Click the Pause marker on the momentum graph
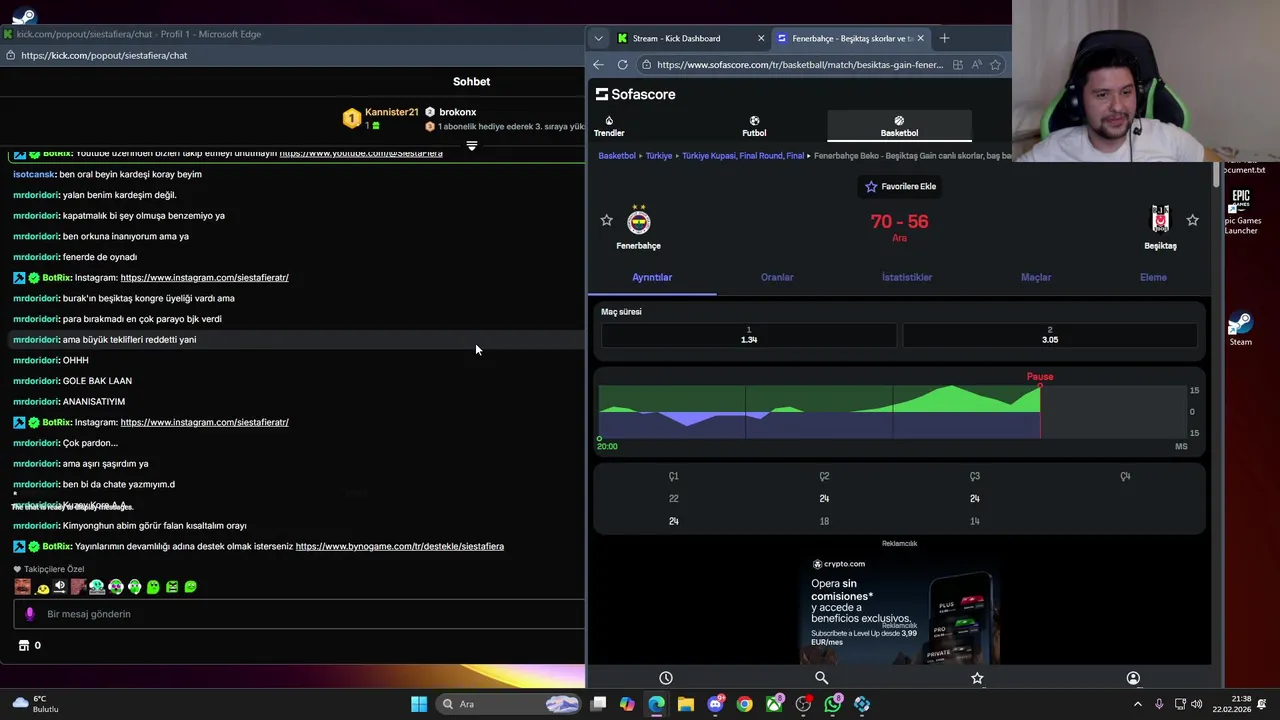 point(1040,377)
